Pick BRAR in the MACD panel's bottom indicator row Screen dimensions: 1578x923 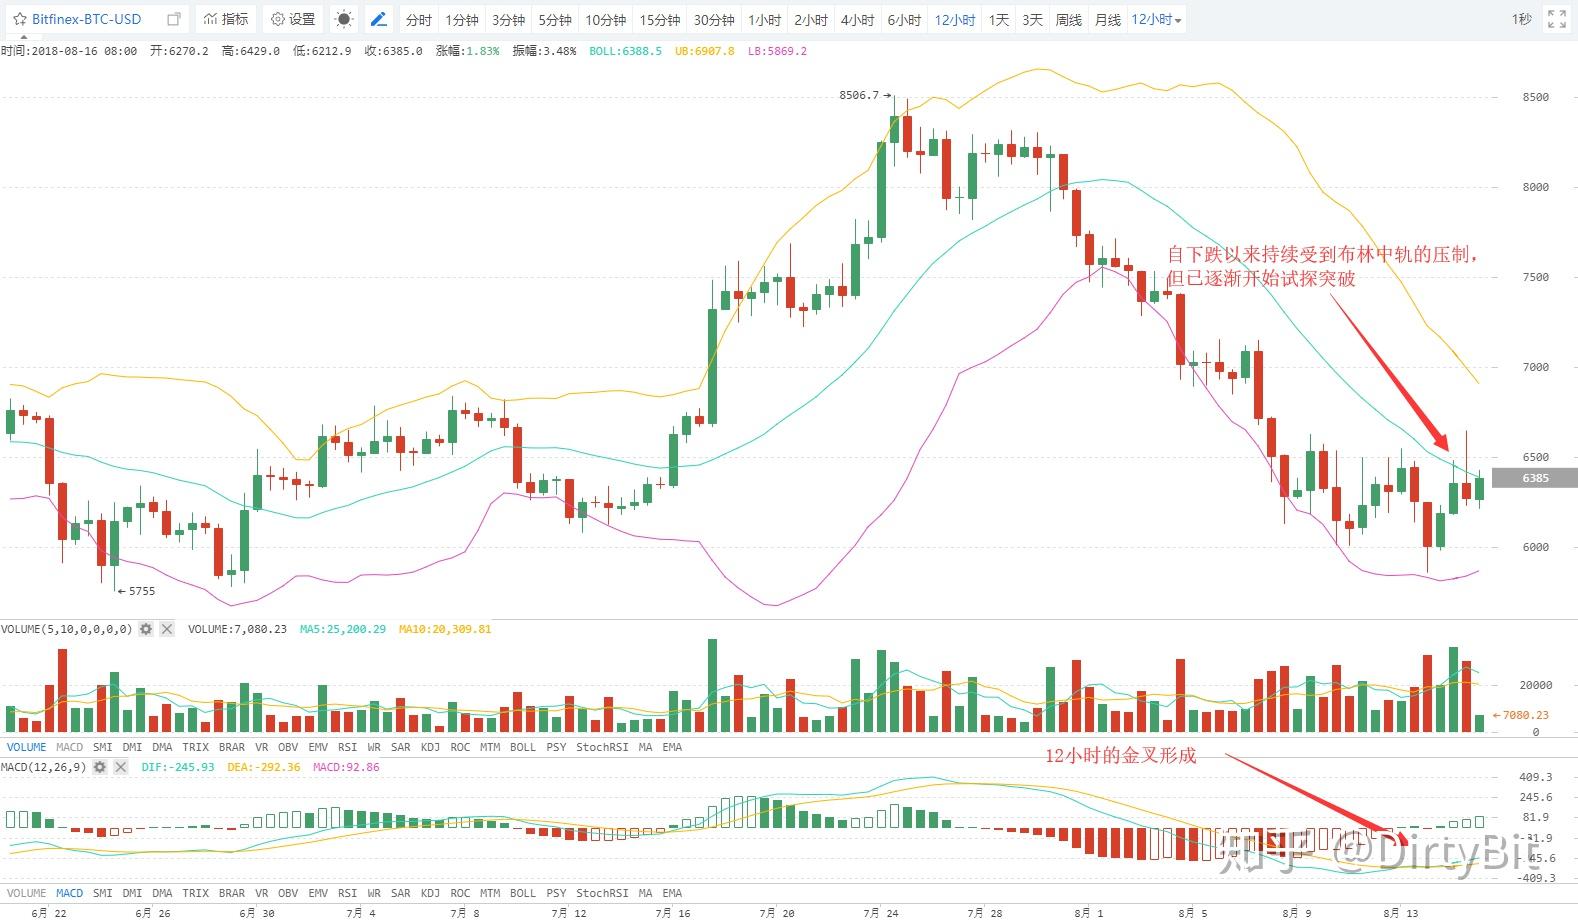232,893
